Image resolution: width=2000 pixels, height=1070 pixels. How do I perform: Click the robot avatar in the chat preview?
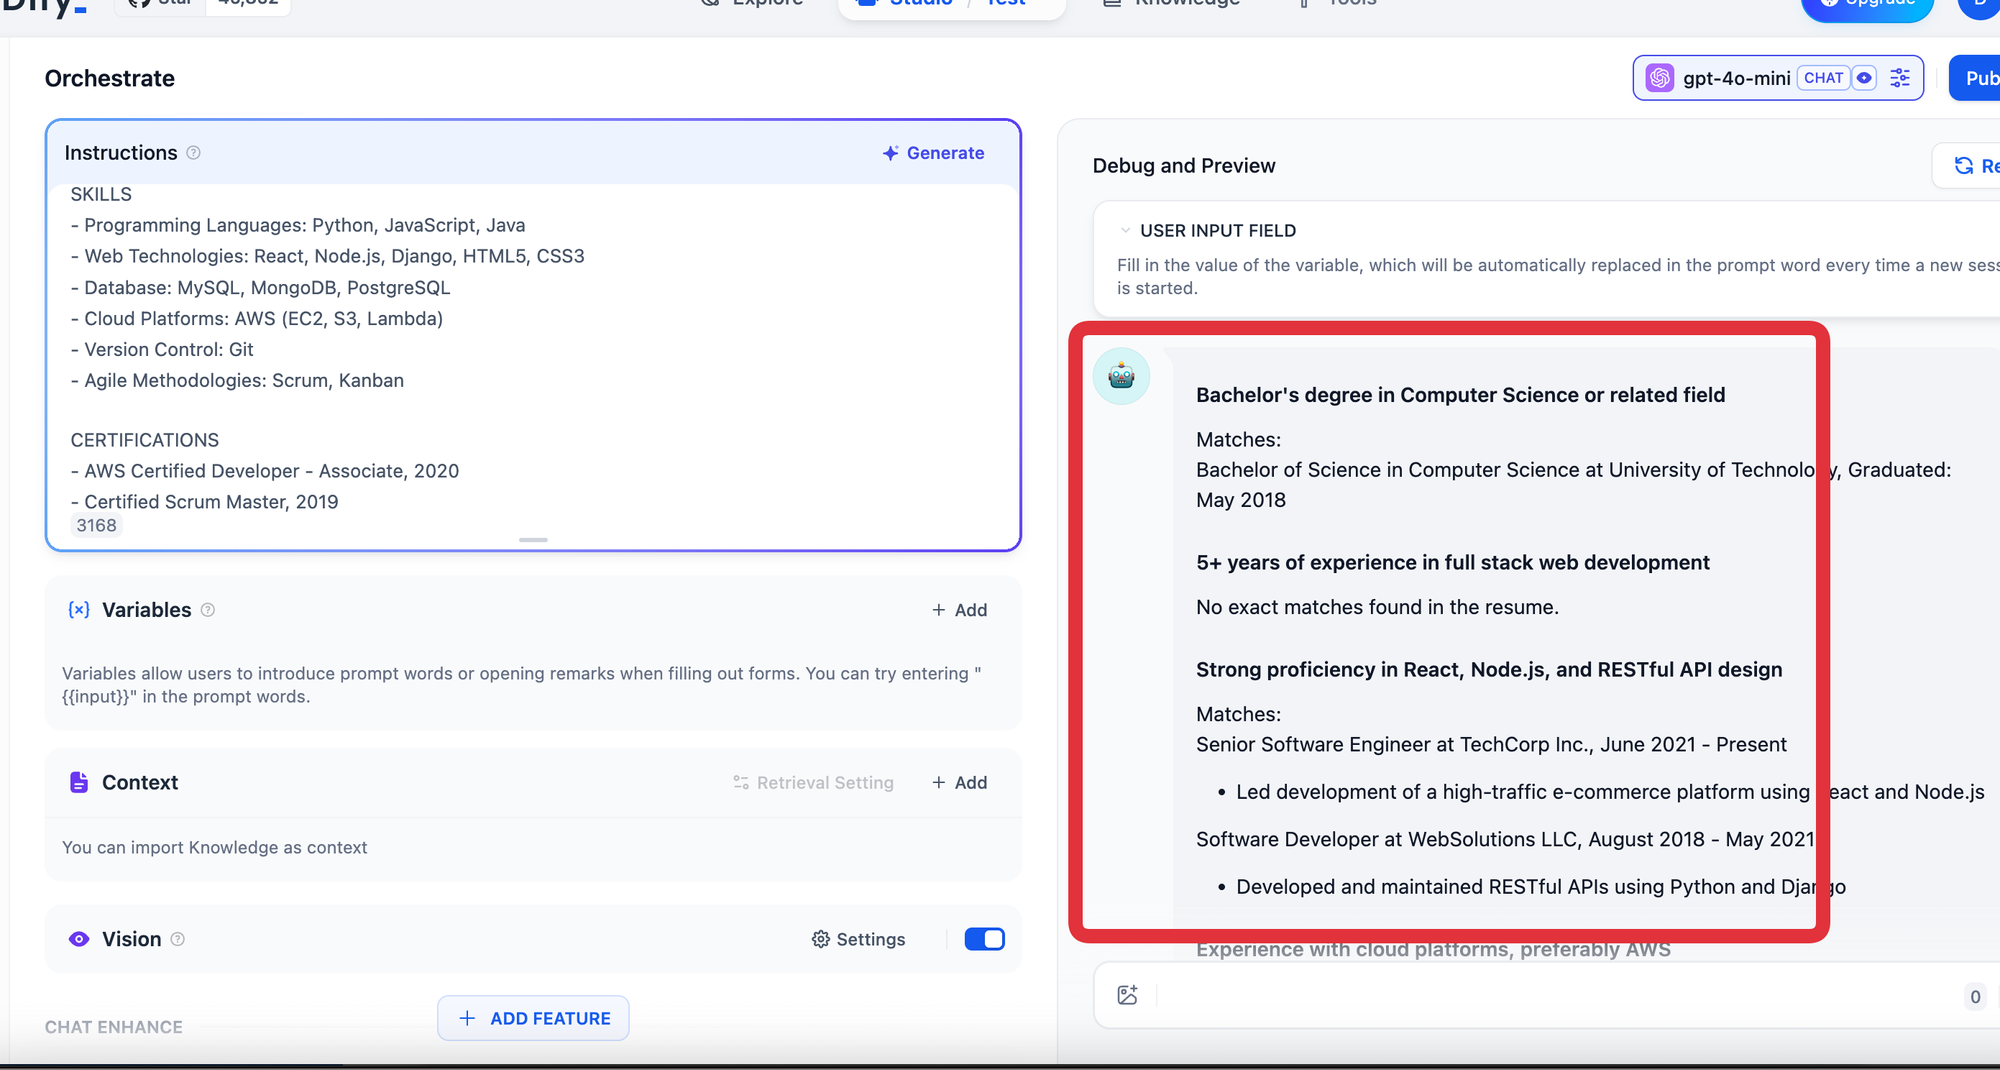coord(1121,377)
